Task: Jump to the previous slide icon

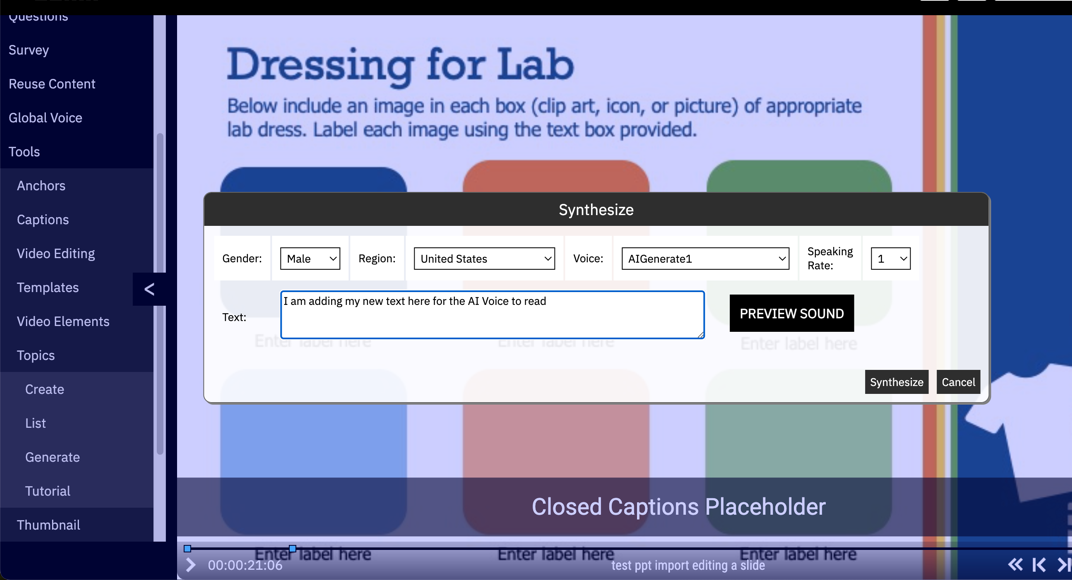Action: [1039, 564]
